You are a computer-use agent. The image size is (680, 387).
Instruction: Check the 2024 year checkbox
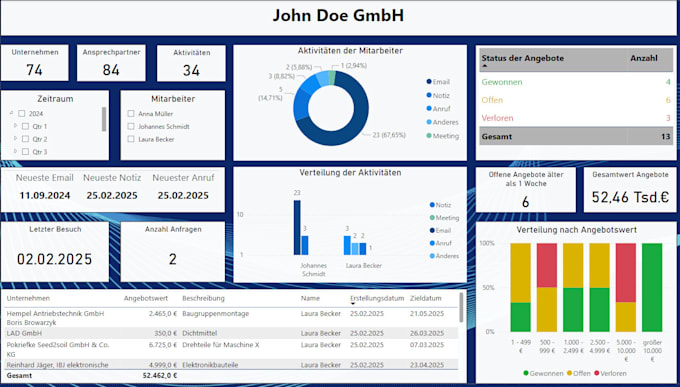point(22,114)
